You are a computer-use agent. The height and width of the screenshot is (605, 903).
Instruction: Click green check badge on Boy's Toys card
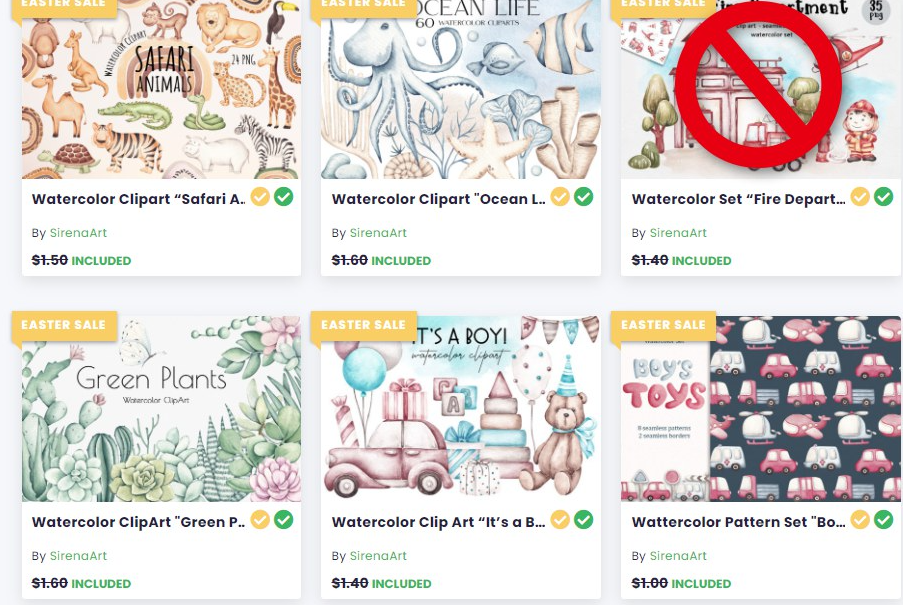(x=883, y=520)
